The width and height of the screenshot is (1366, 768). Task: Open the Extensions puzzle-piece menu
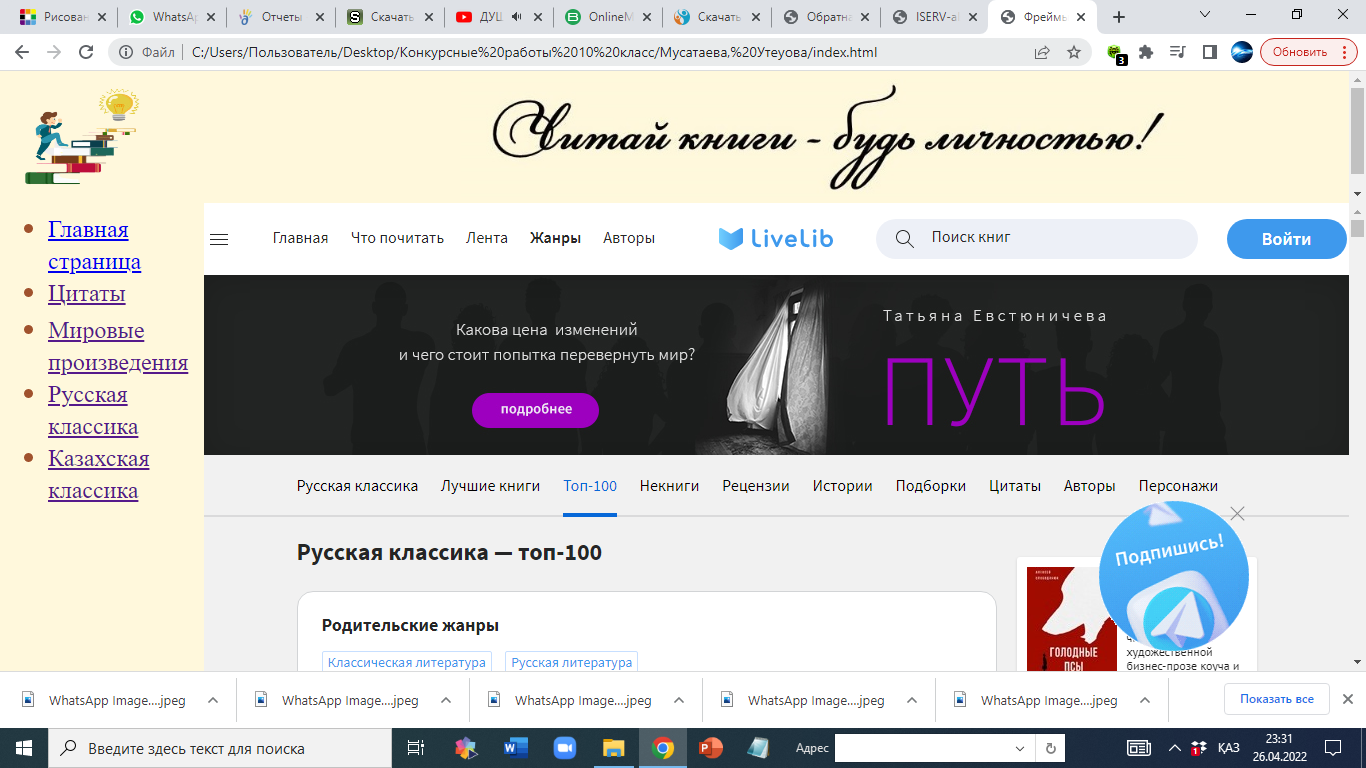[x=1146, y=52]
